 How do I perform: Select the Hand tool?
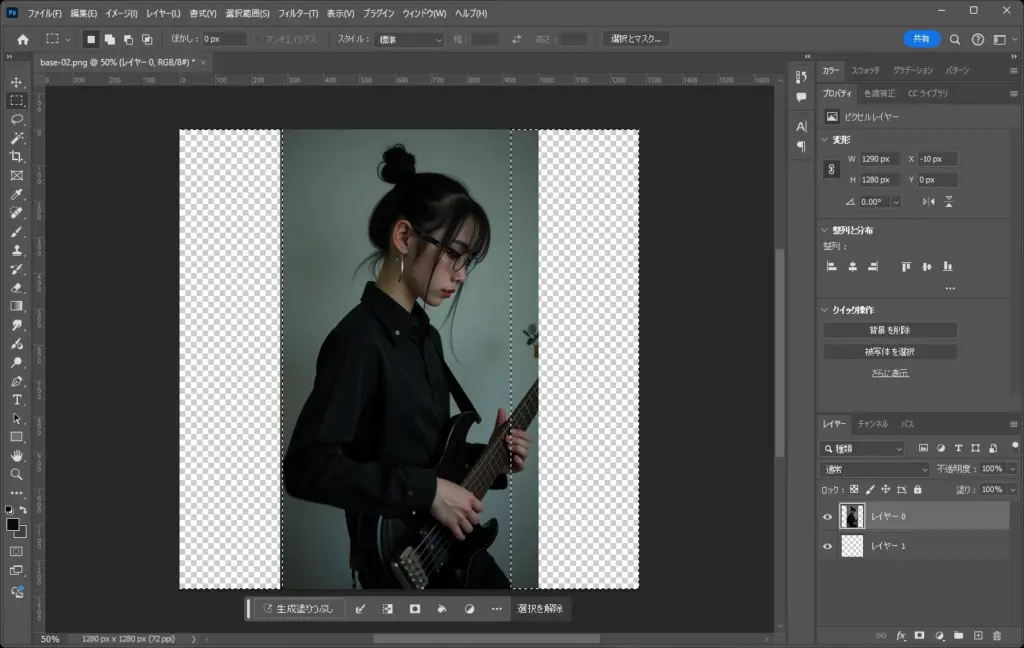point(17,456)
